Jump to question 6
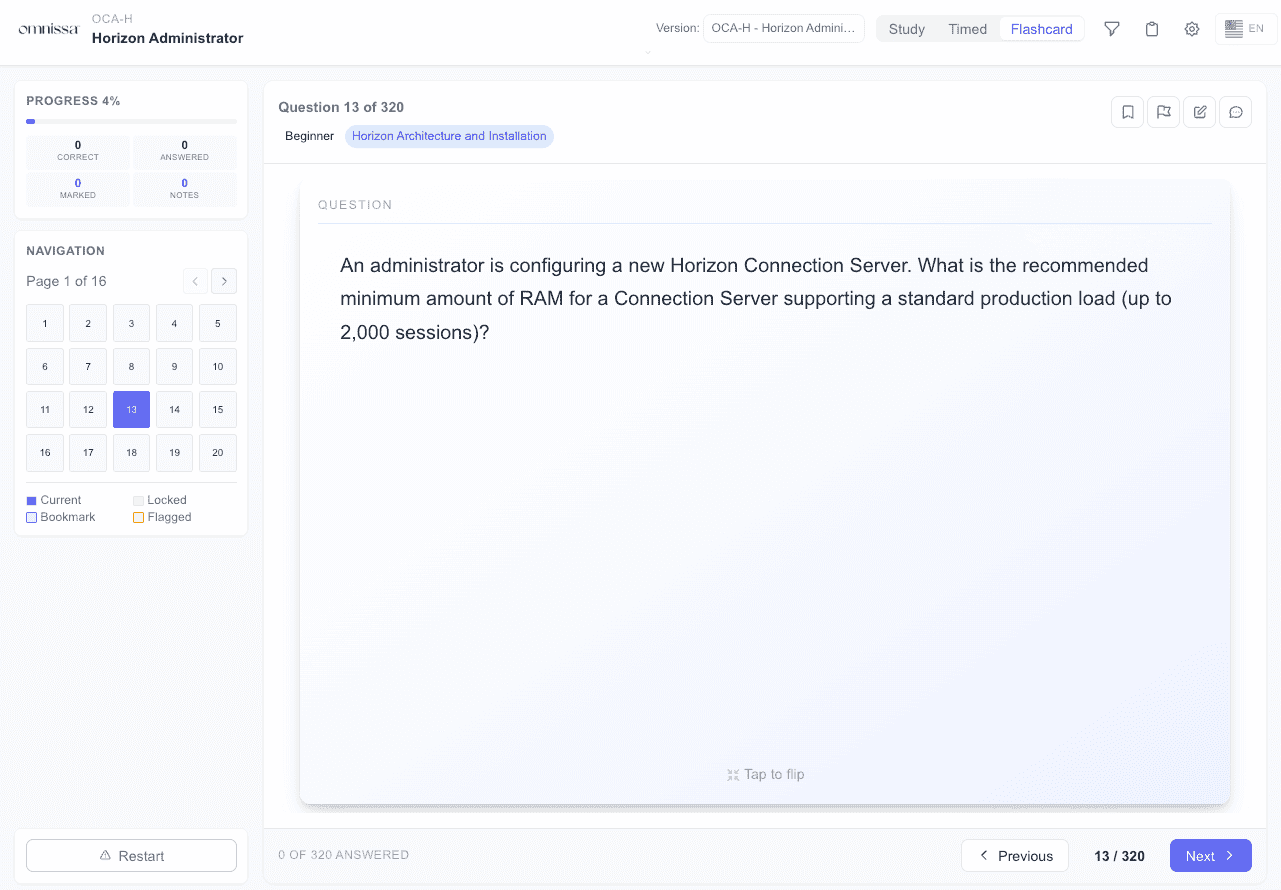Image resolution: width=1281 pixels, height=890 pixels. (45, 366)
